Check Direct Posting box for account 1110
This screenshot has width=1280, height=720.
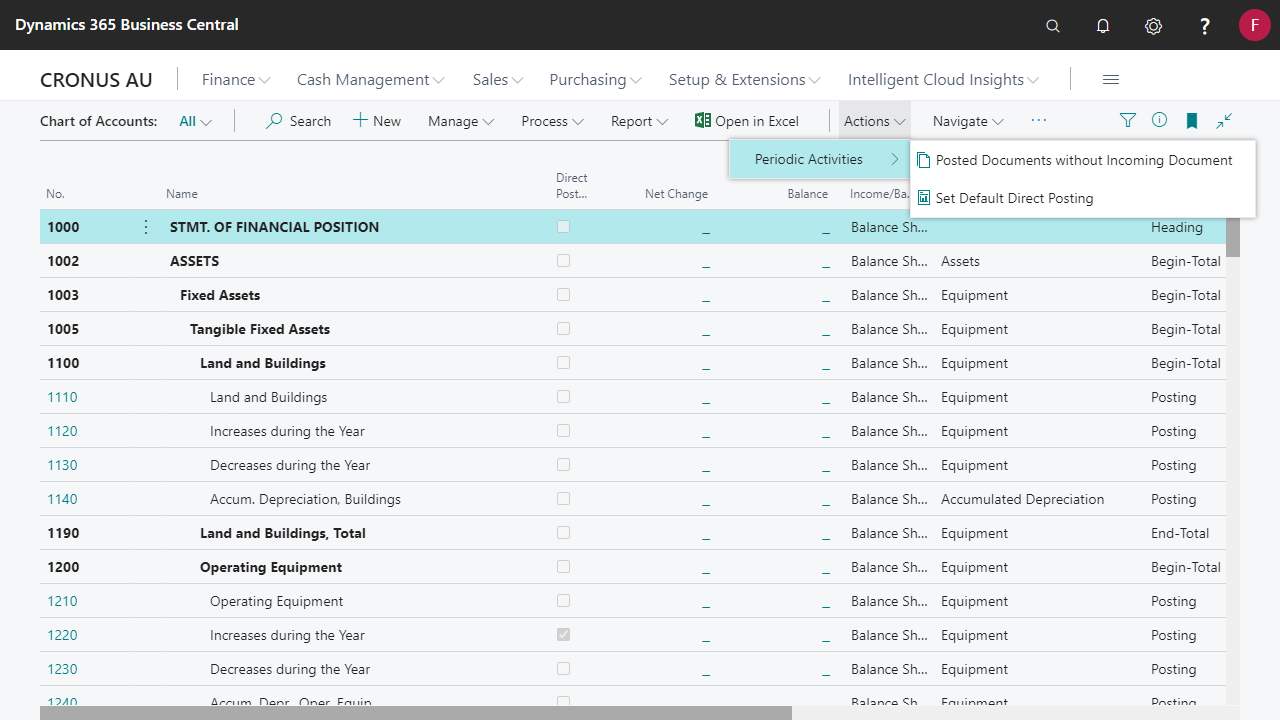coord(564,397)
